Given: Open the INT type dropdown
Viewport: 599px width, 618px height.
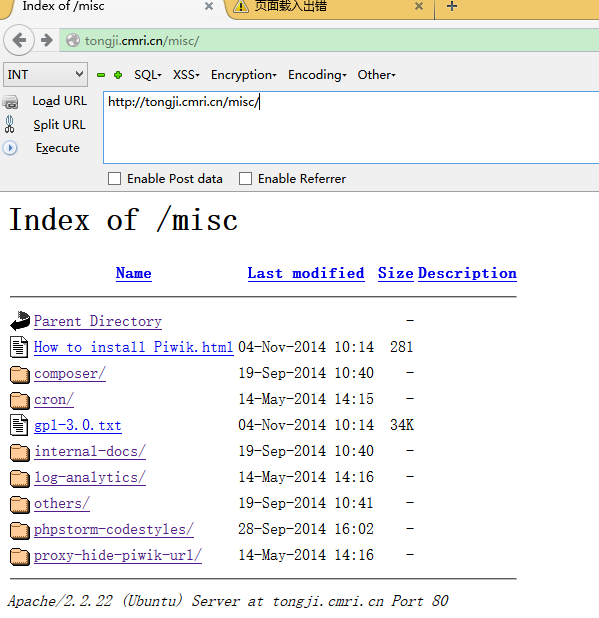Looking at the screenshot, I should tap(45, 74).
